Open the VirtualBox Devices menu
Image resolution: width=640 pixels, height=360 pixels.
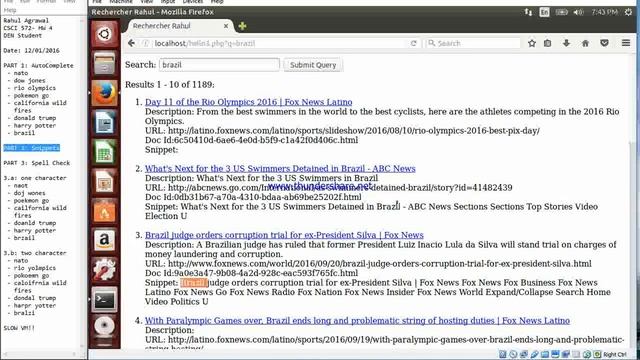pyautogui.click(x=193, y=2)
